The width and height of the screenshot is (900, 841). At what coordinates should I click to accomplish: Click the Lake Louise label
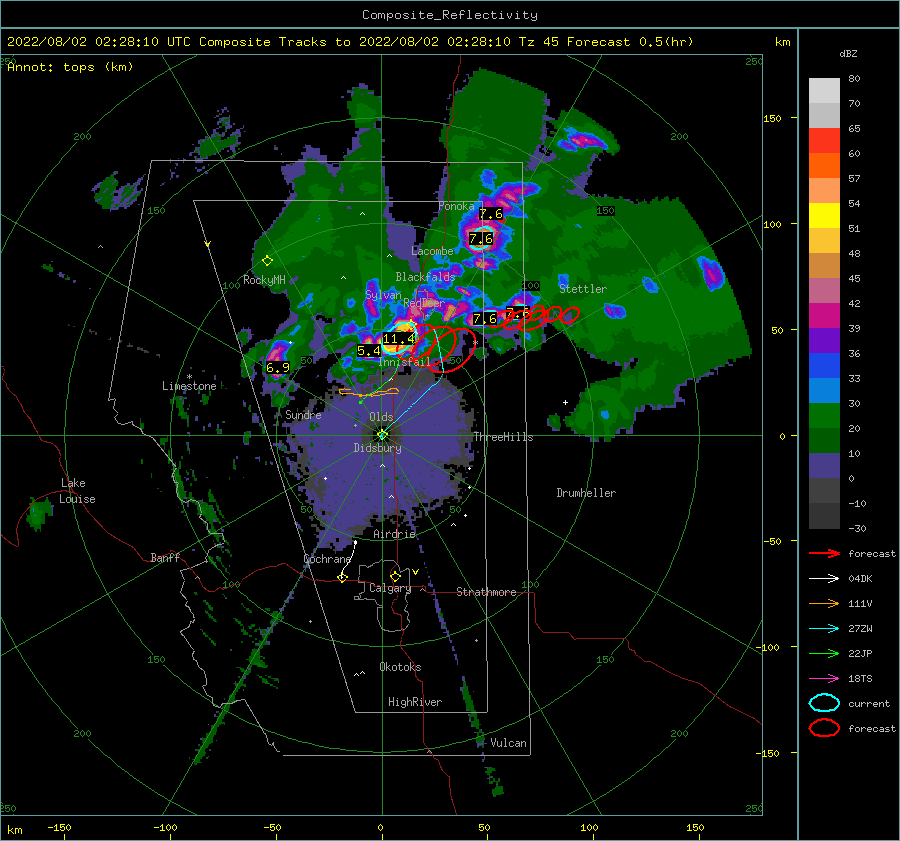coord(77,491)
